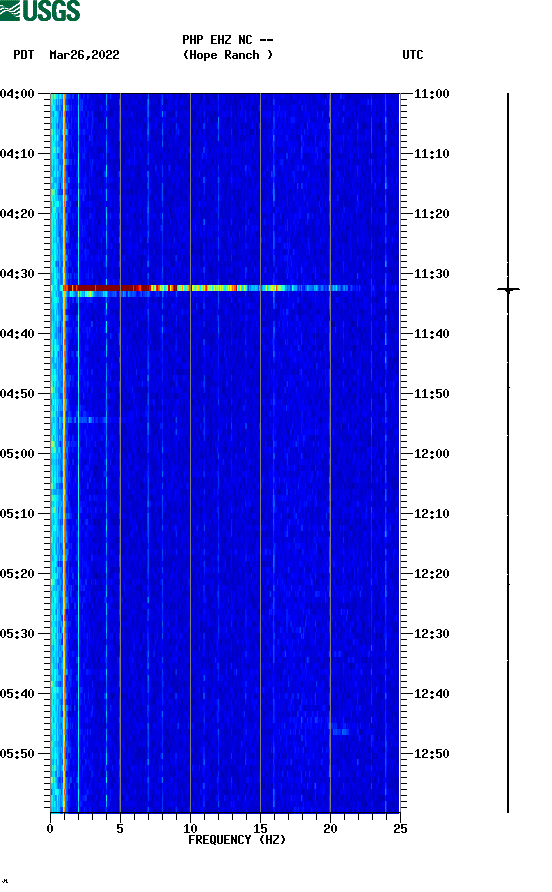Viewport: 552px width, 892px height.
Task: Click the '15' Hz frequency axis label
Action: [x=260, y=829]
